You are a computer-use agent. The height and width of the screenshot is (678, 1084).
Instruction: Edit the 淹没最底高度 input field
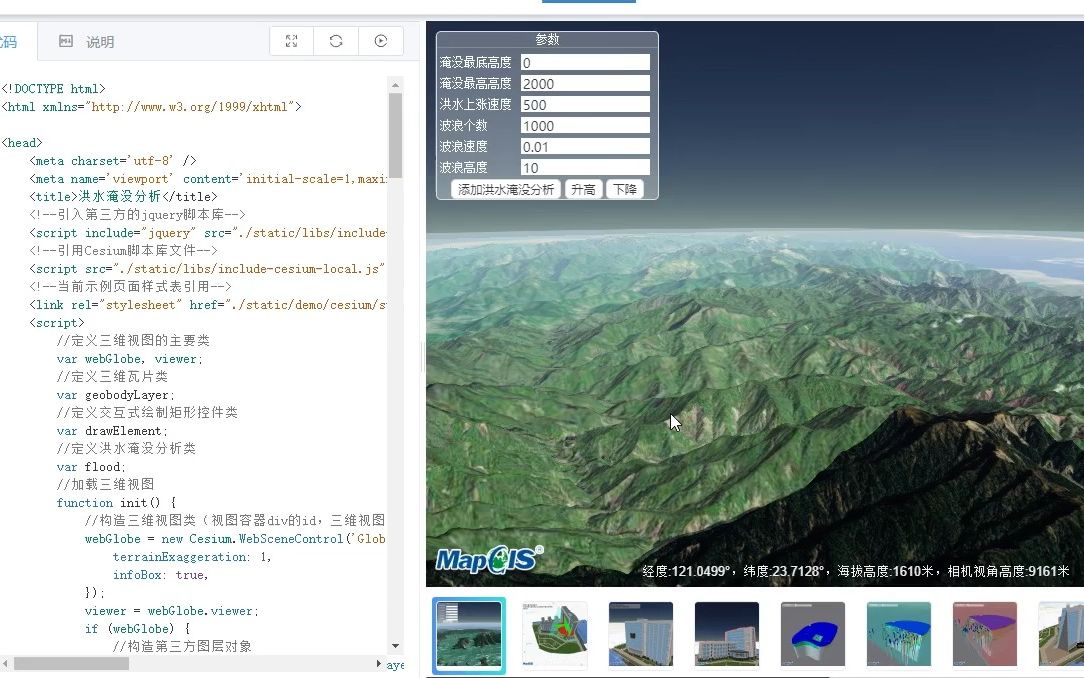584,61
